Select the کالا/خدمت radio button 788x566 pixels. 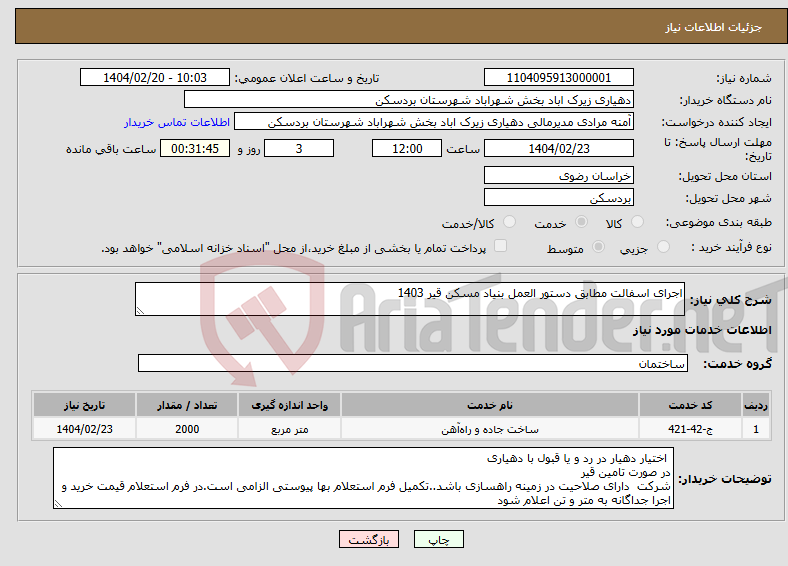510,222
